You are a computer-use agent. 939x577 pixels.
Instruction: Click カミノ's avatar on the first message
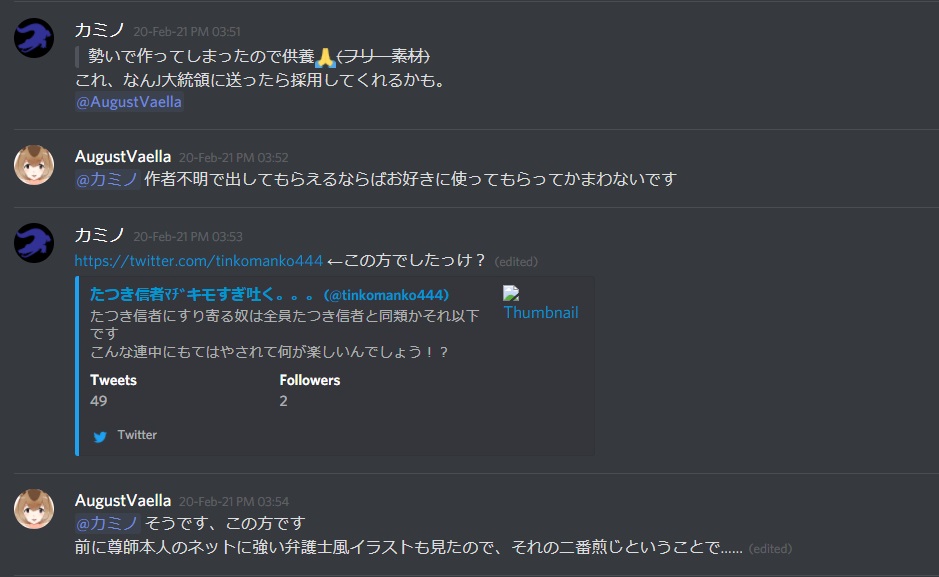click(34, 38)
